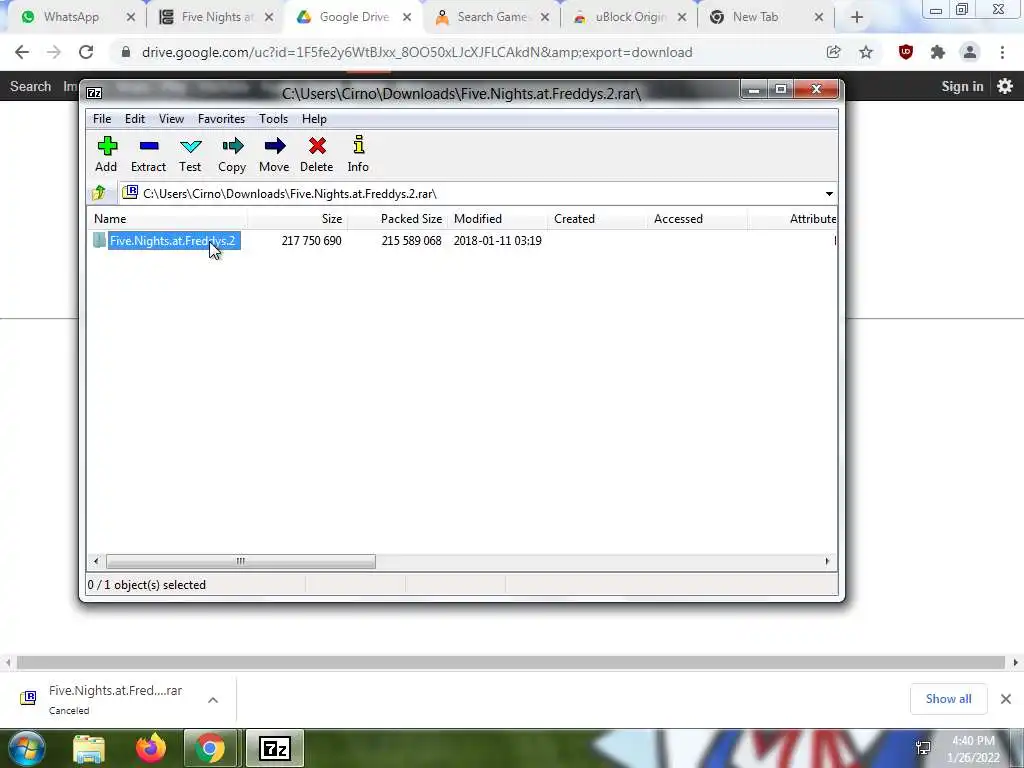1024x768 pixels.
Task: Open the Favorites menu
Action: [221, 119]
